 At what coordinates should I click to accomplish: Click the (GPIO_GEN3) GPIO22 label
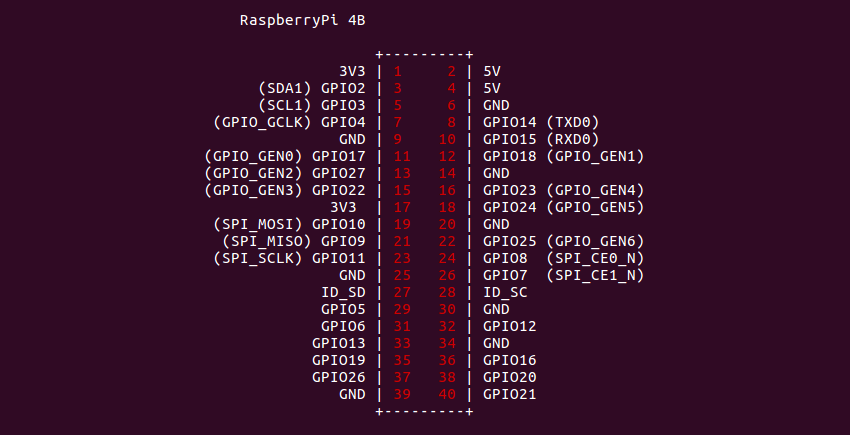point(285,190)
